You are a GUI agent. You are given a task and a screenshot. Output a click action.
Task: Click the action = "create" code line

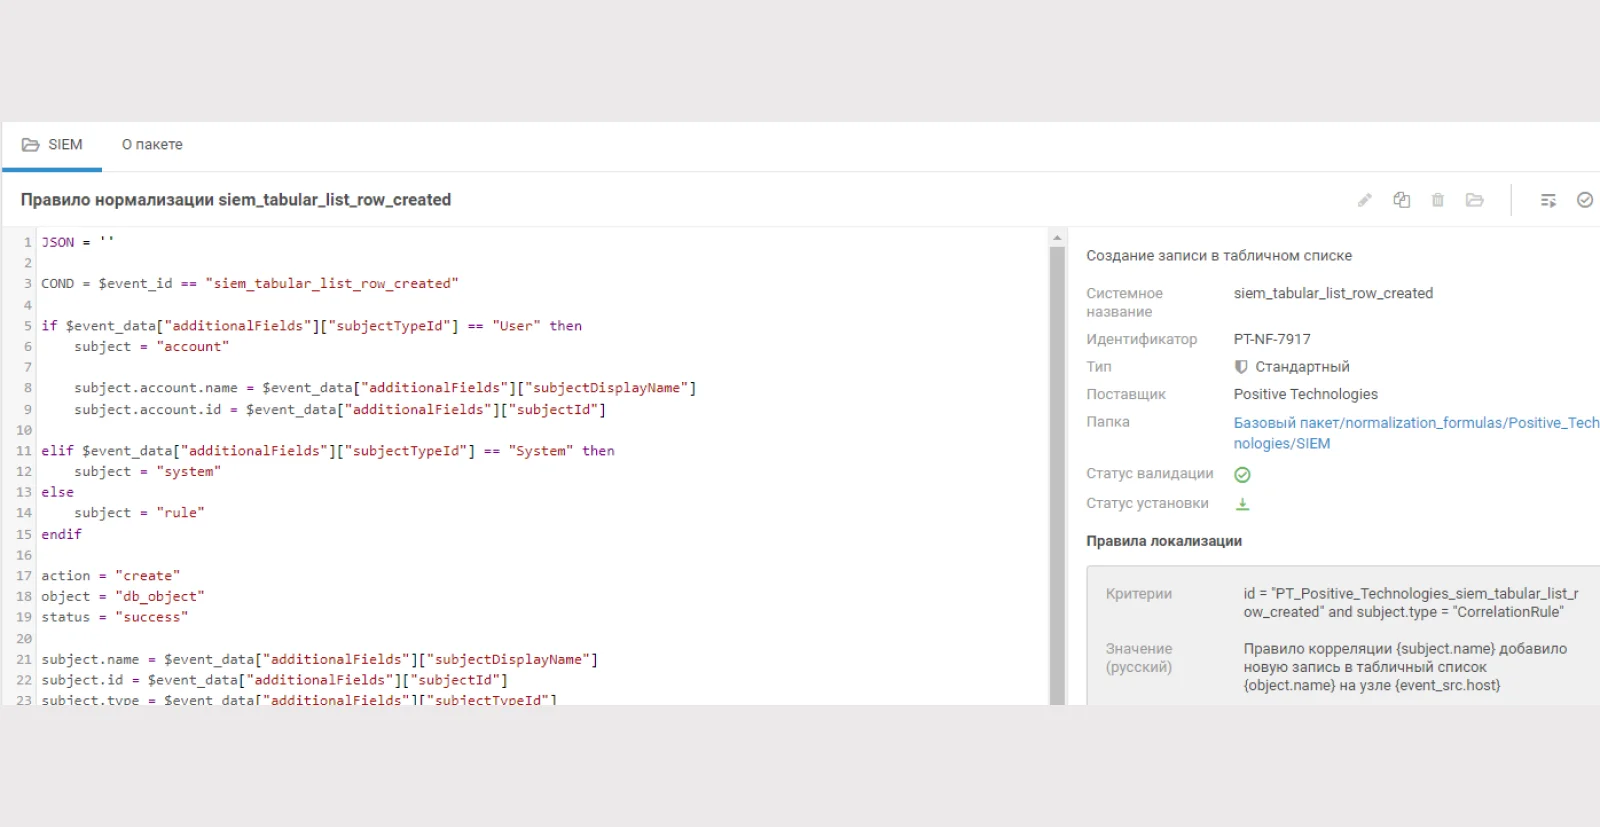pyautogui.click(x=111, y=576)
